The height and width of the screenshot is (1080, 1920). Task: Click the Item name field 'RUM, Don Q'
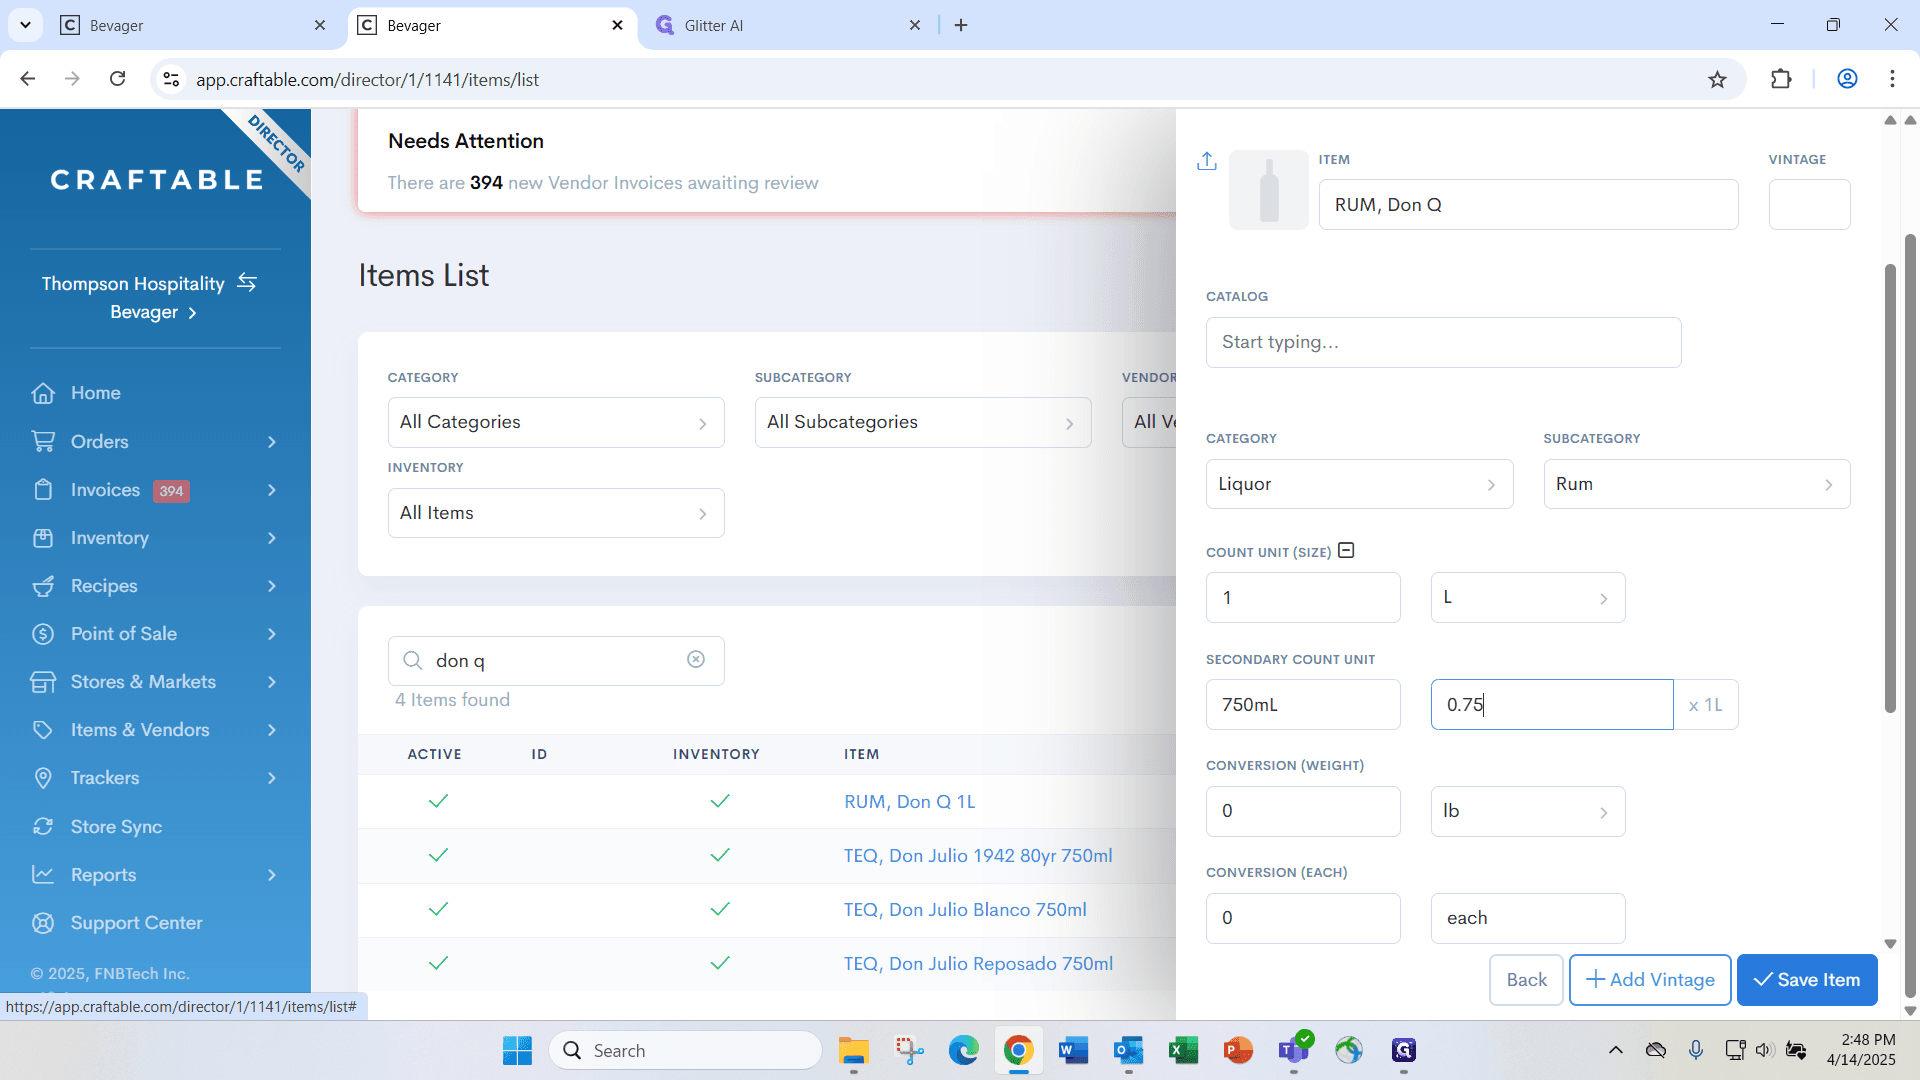click(x=1528, y=205)
